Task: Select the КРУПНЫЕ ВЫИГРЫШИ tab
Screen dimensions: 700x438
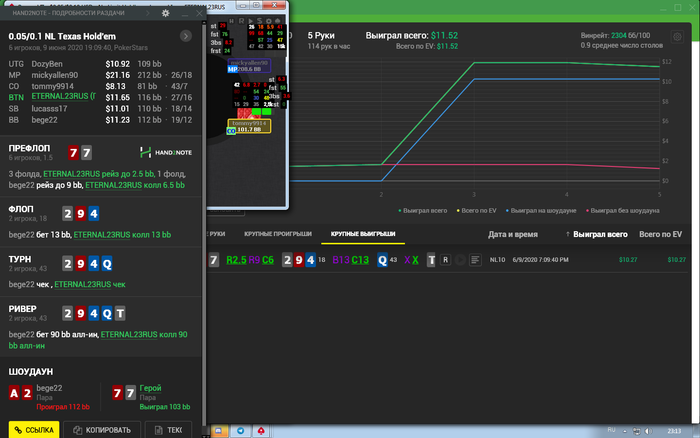Action: point(363,234)
